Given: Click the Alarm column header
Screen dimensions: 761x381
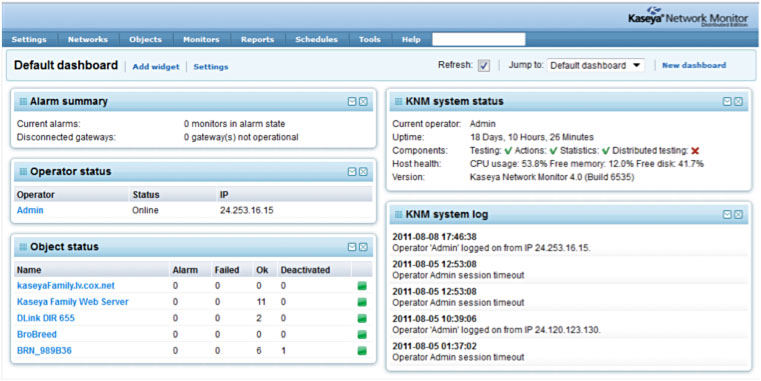Looking at the screenshot, I should pyautogui.click(x=185, y=270).
